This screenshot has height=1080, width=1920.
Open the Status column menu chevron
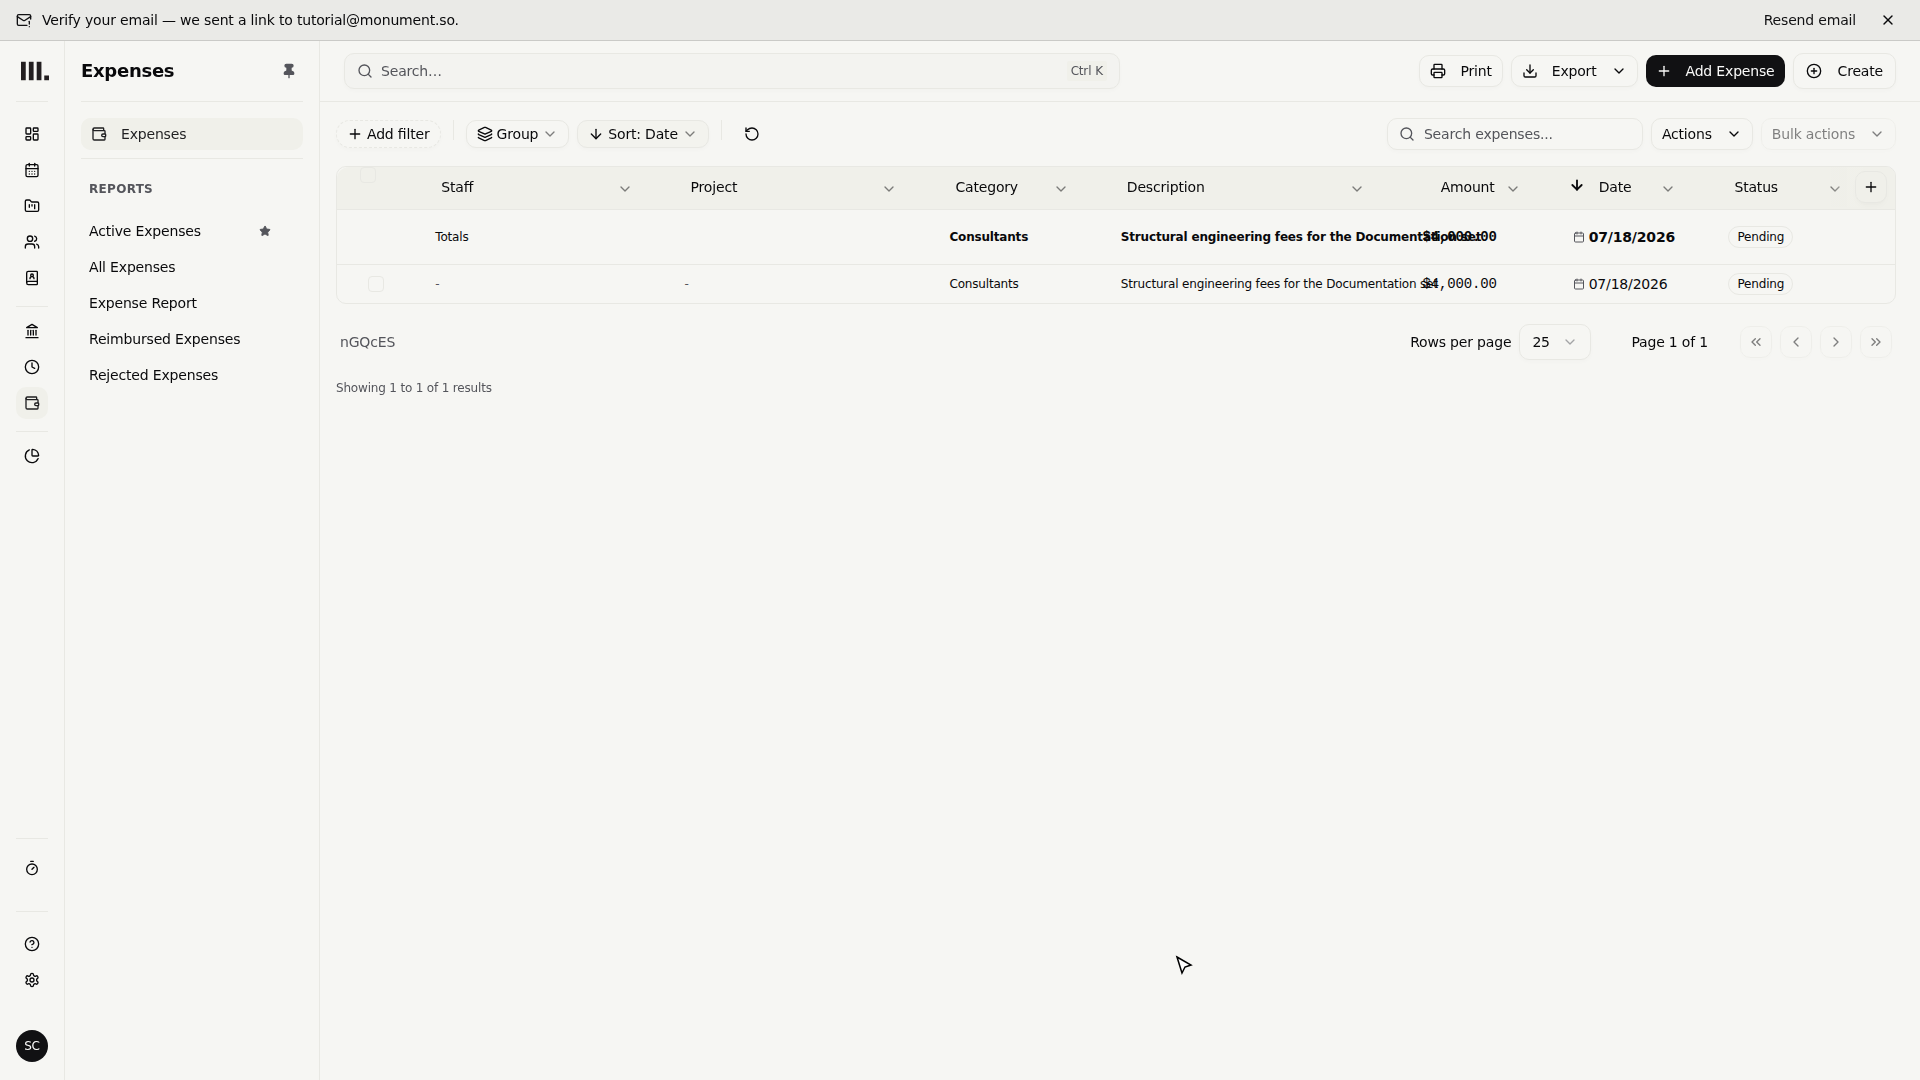(1835, 188)
